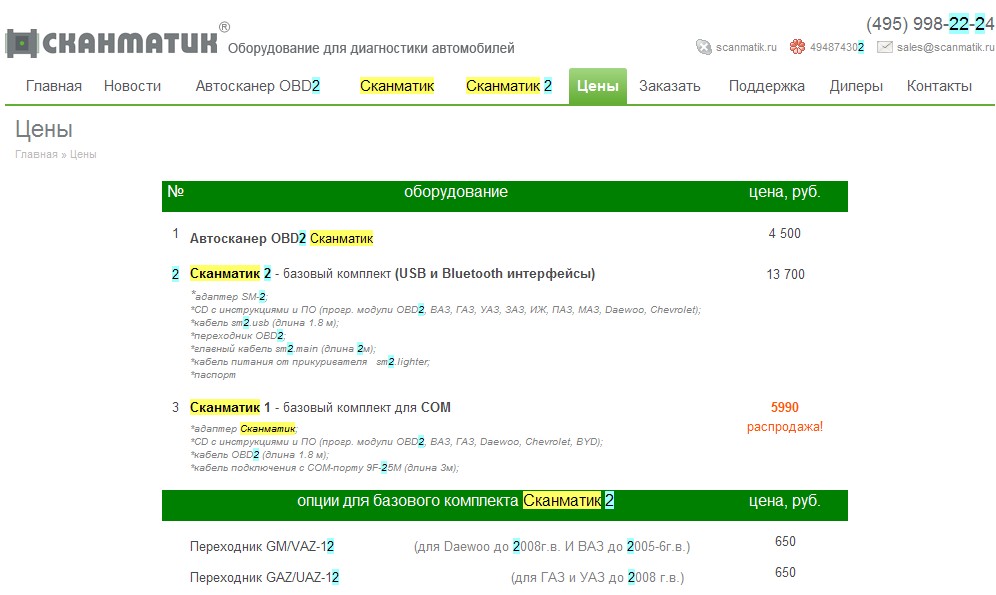The image size is (996, 595).
Task: Open the Сканматик 2 menu item
Action: (x=509, y=86)
